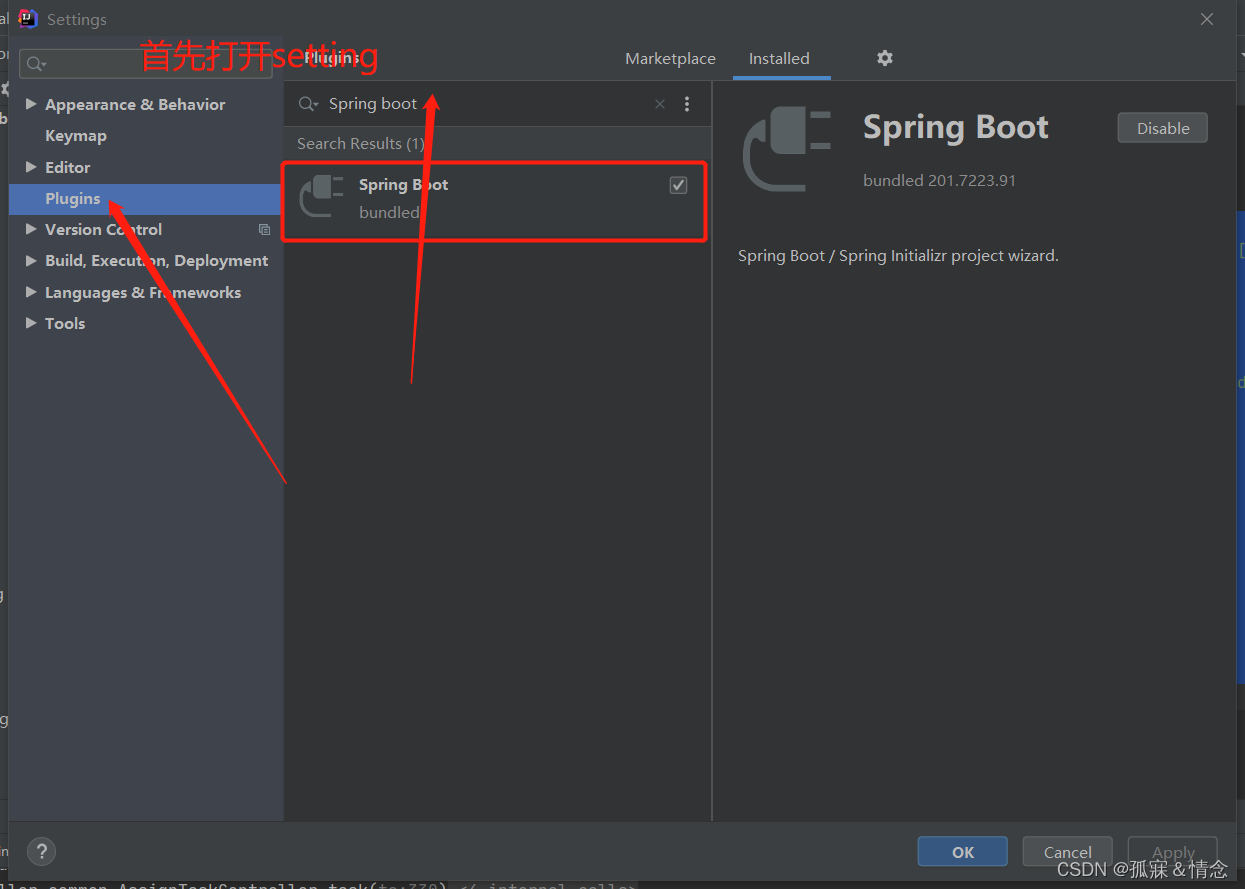Screen dimensions: 1245x889
Task: Click the Cancel button
Action: click(x=1068, y=852)
